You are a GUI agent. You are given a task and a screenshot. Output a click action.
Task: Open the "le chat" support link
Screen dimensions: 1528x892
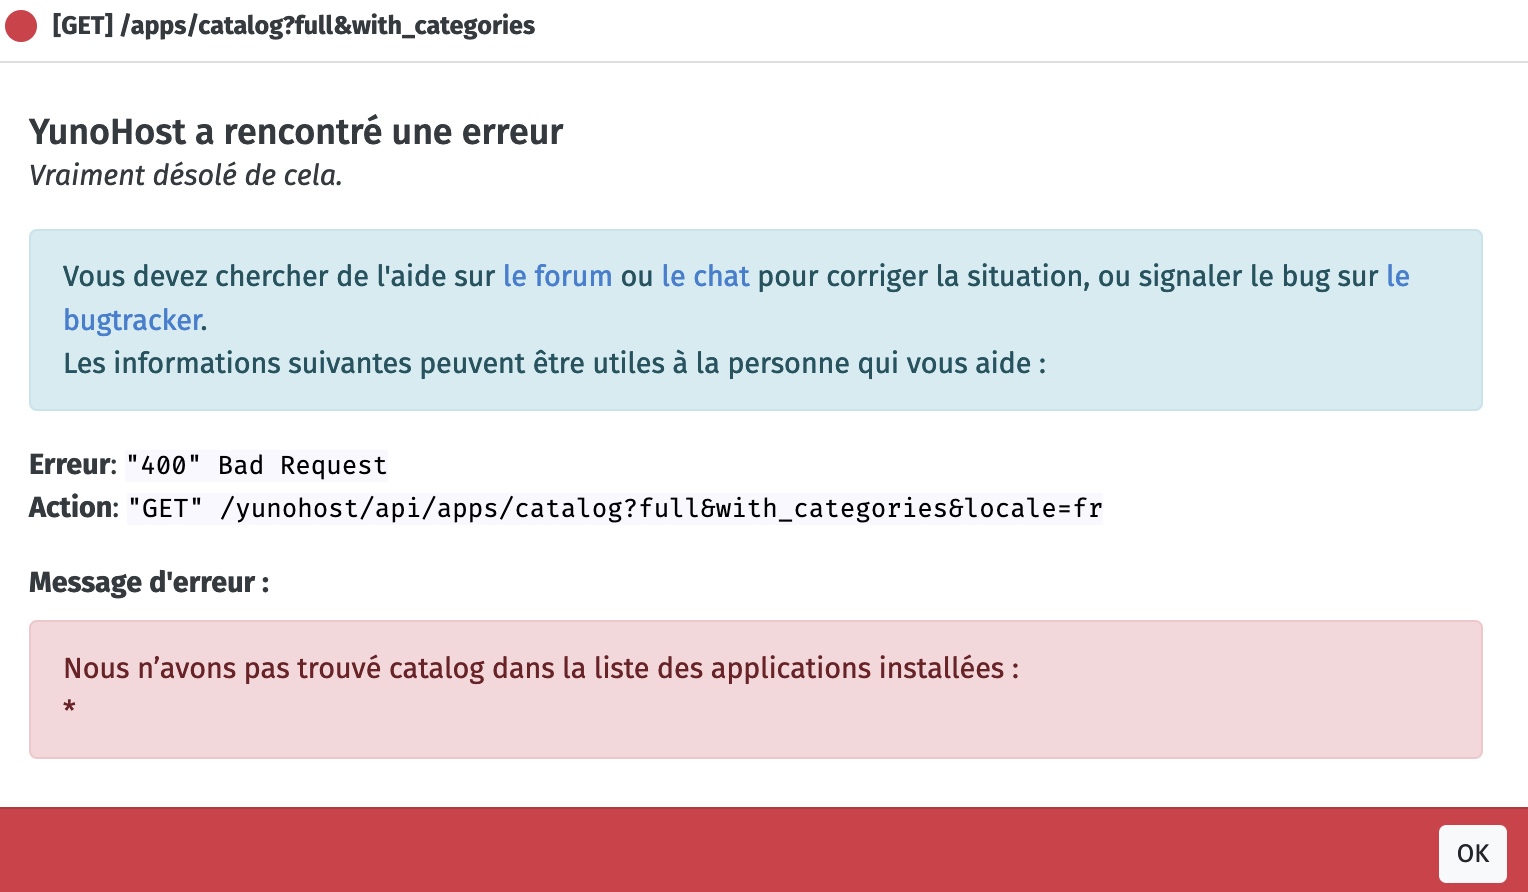[x=705, y=276]
